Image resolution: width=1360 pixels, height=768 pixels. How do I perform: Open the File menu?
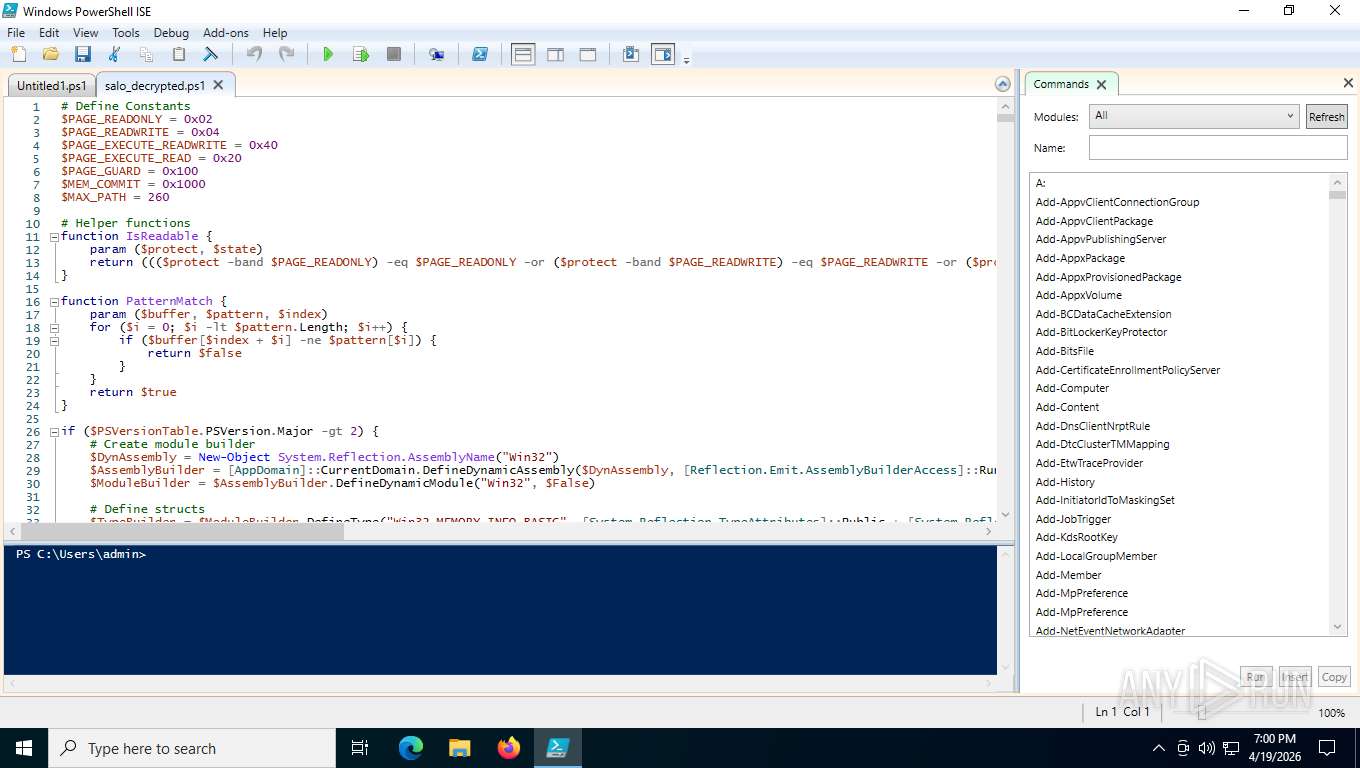tap(16, 32)
